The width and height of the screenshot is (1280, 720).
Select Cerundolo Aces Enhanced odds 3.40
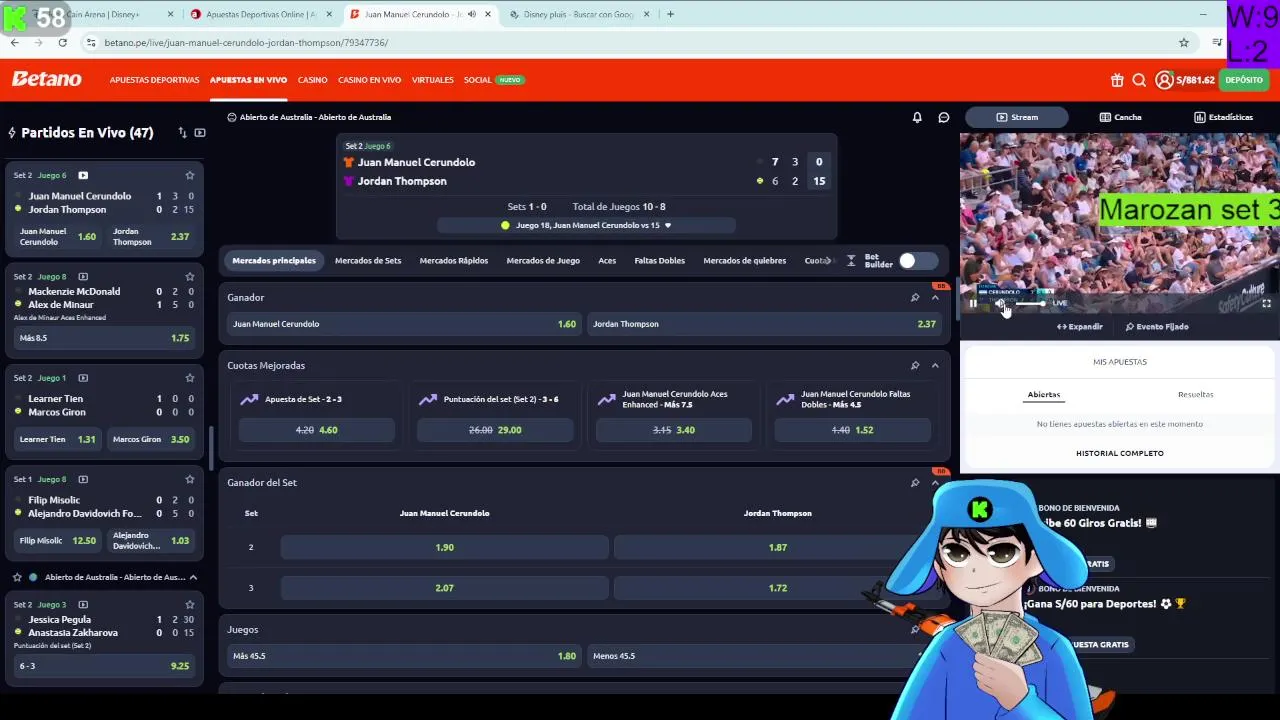click(x=674, y=430)
